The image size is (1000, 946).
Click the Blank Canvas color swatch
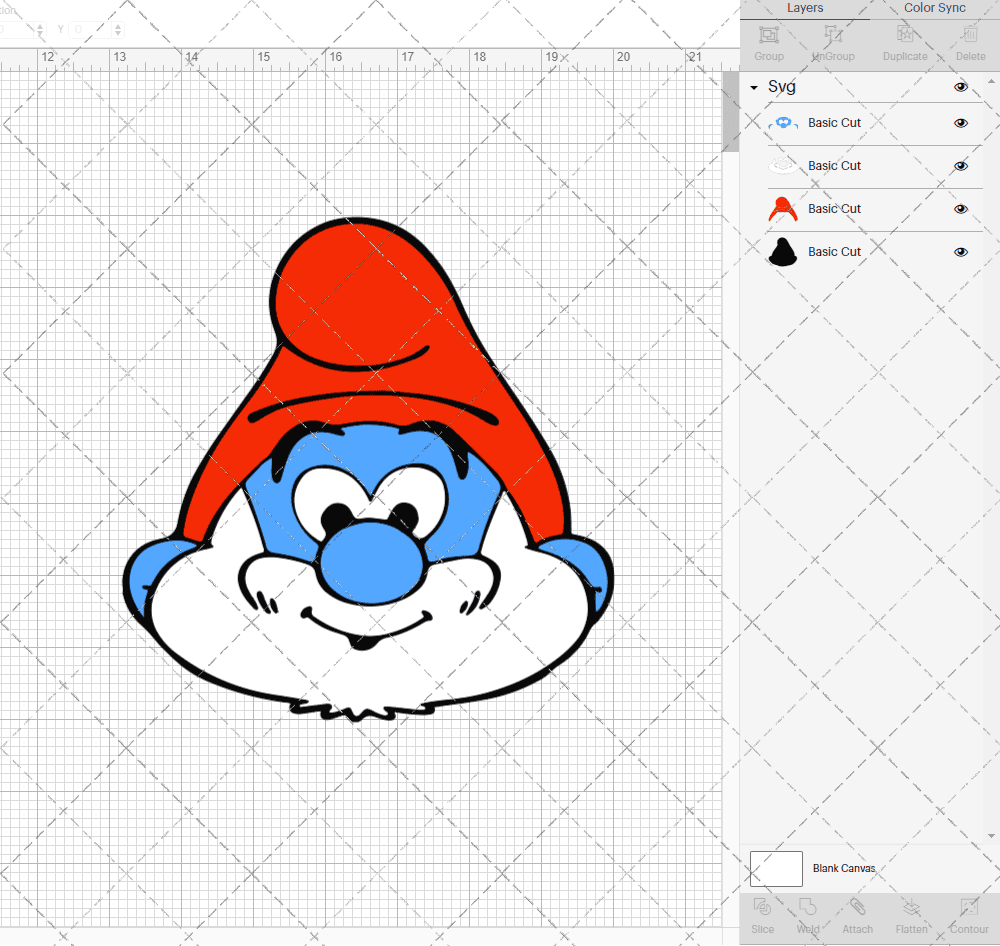tap(776, 869)
